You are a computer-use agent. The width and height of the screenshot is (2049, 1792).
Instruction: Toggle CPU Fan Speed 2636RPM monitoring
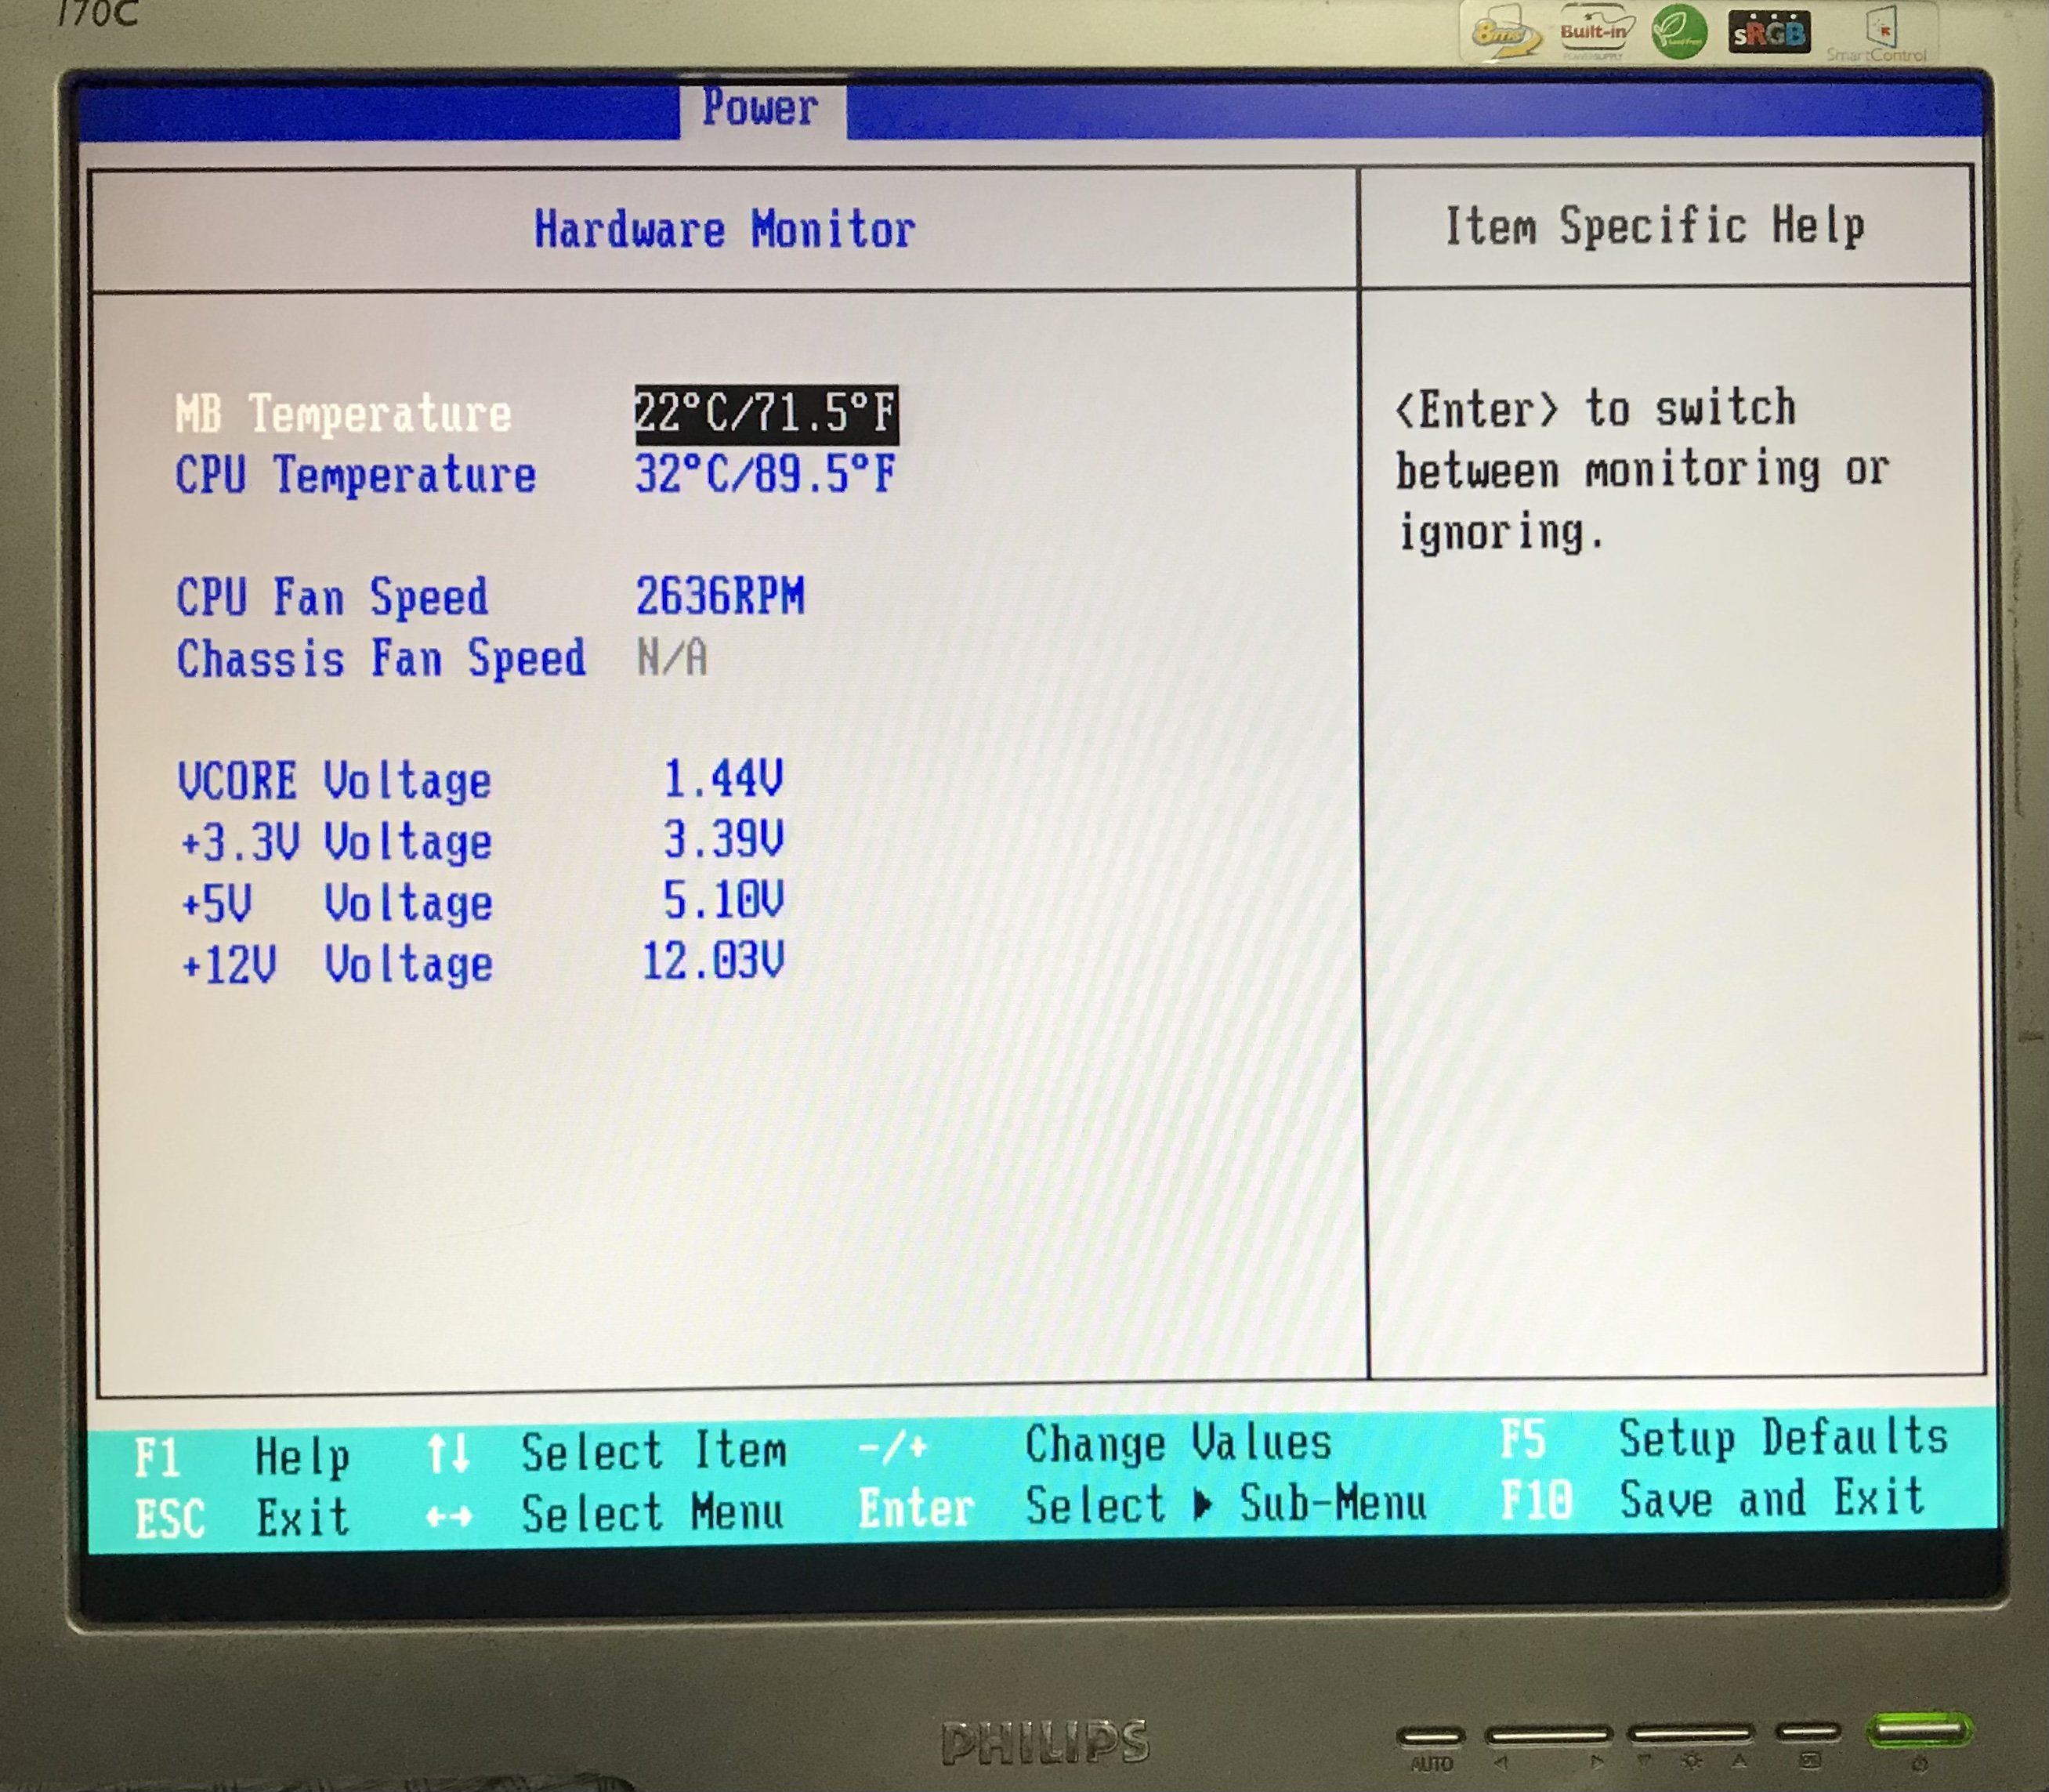coord(720,597)
